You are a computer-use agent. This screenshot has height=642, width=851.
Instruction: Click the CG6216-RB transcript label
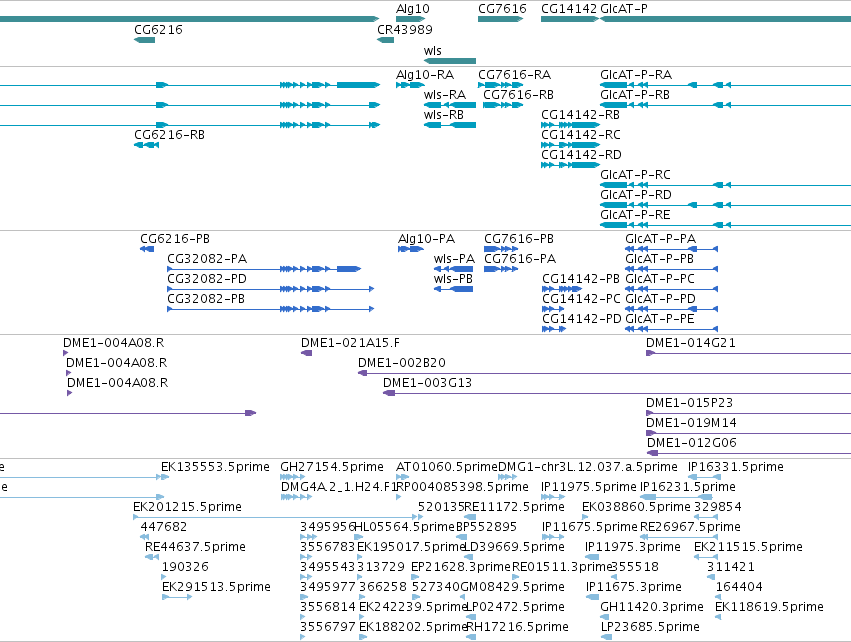169,135
